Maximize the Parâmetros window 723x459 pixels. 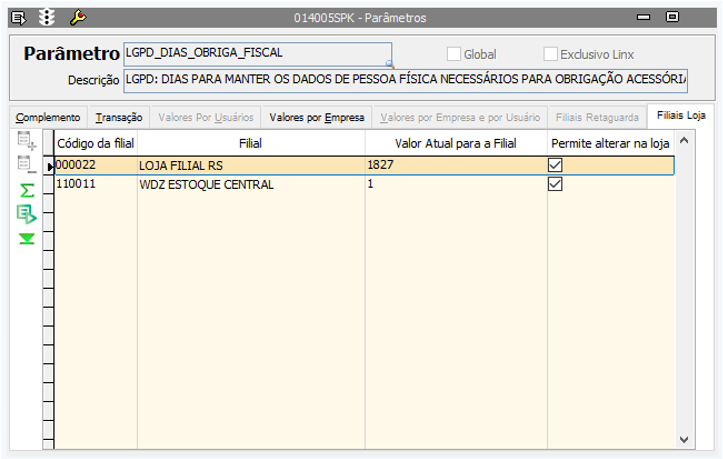click(672, 17)
